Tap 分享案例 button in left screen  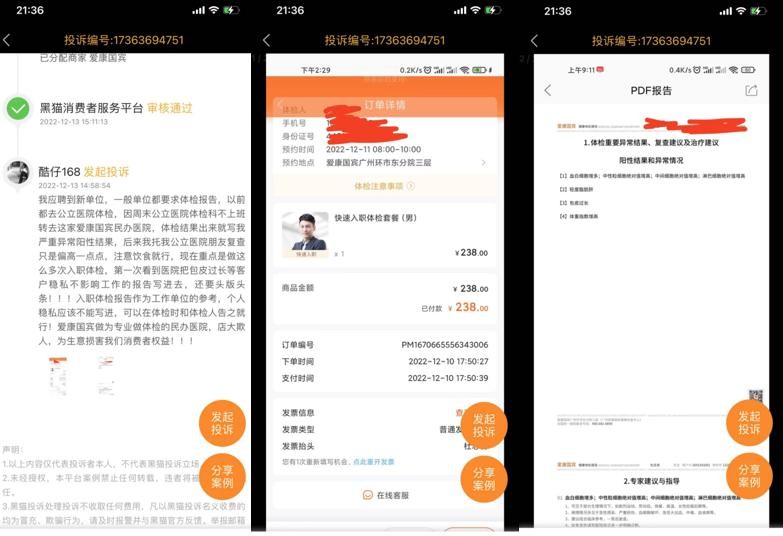(x=222, y=477)
